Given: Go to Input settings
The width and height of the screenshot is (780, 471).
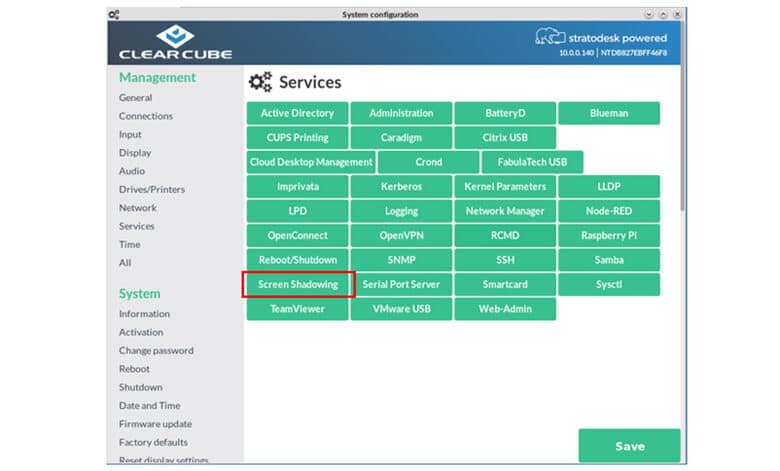Looking at the screenshot, I should tap(130, 134).
